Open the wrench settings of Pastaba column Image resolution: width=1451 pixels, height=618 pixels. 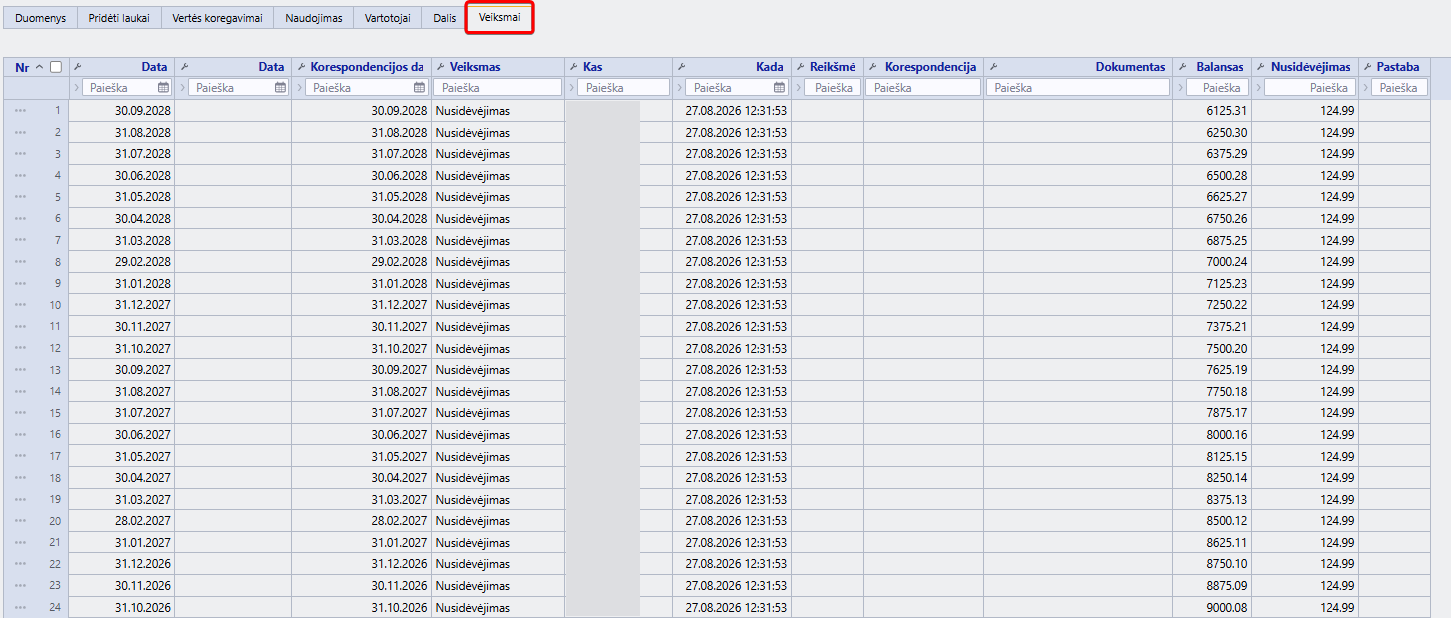(1367, 67)
